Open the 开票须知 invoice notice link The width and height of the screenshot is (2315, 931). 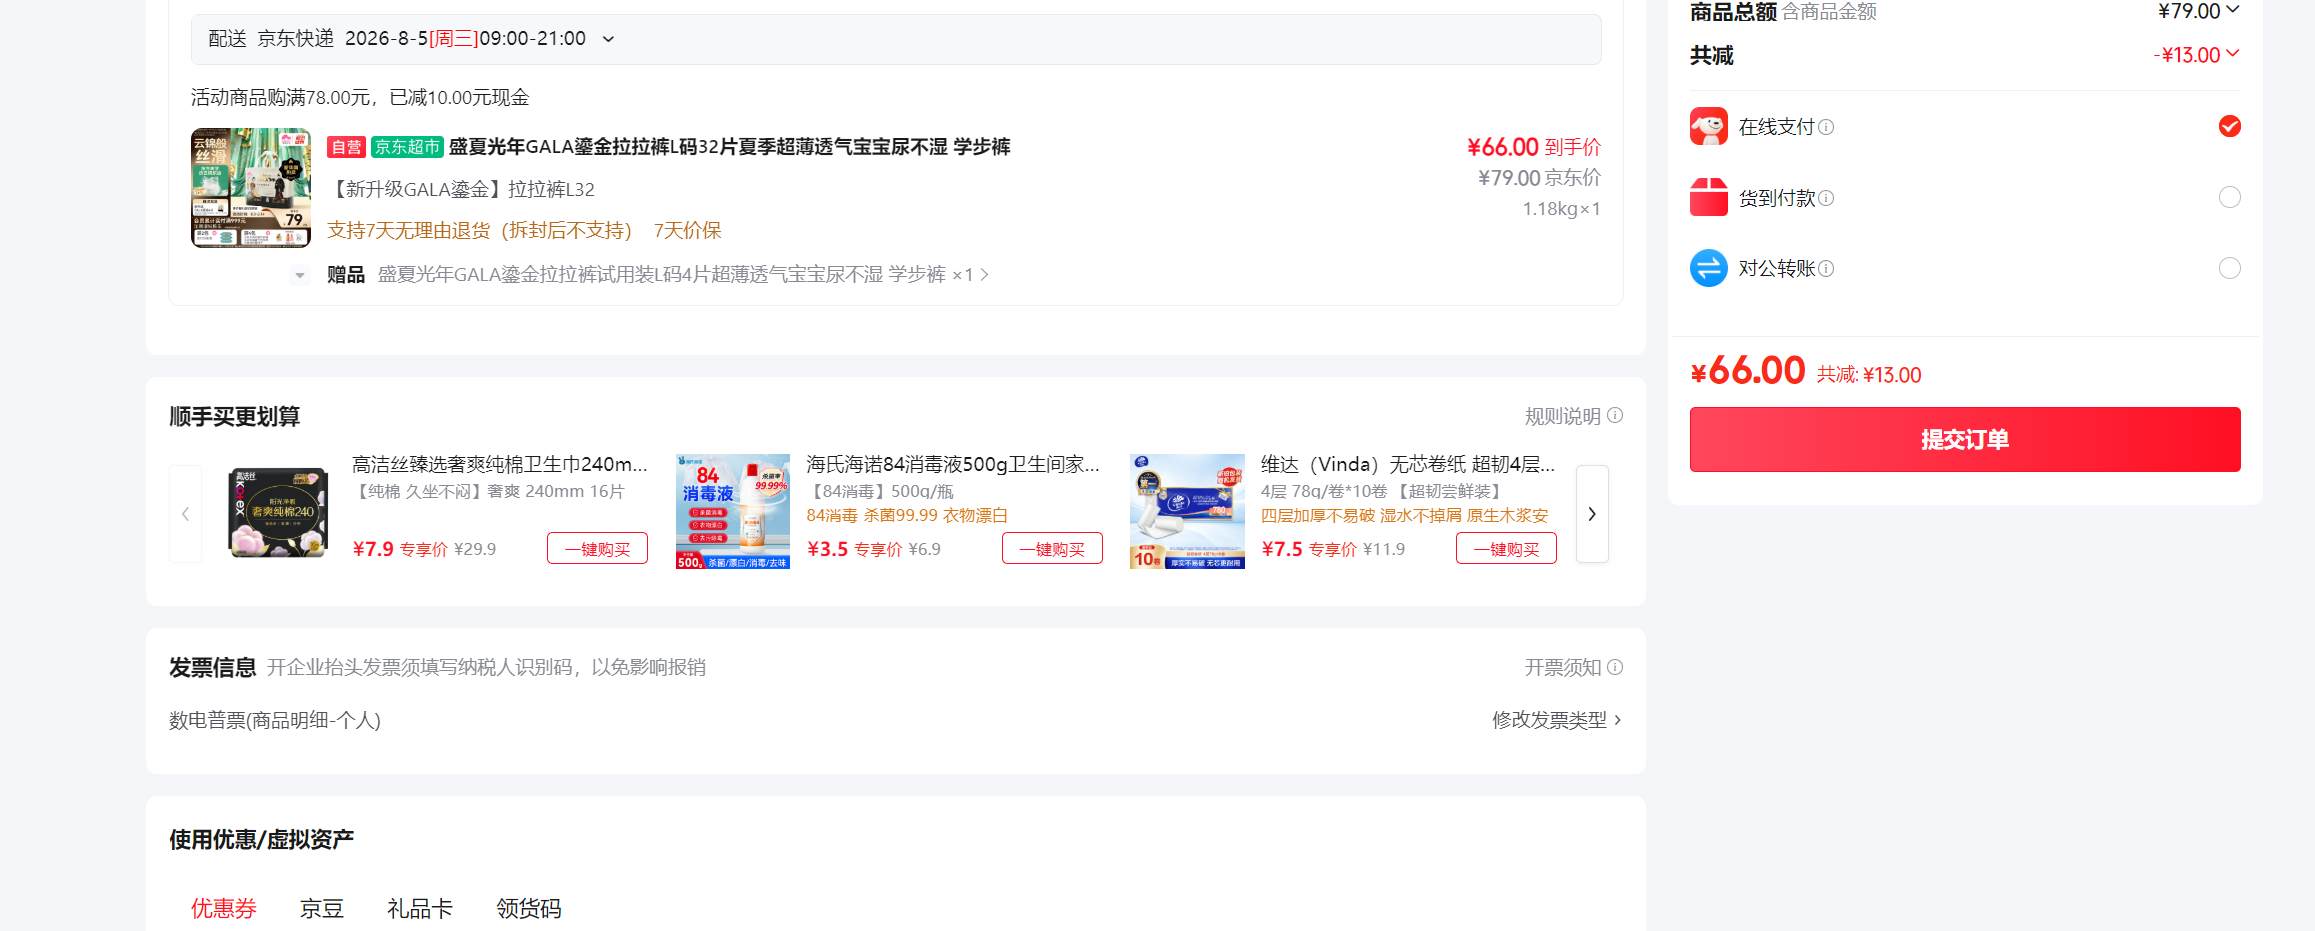(1563, 667)
